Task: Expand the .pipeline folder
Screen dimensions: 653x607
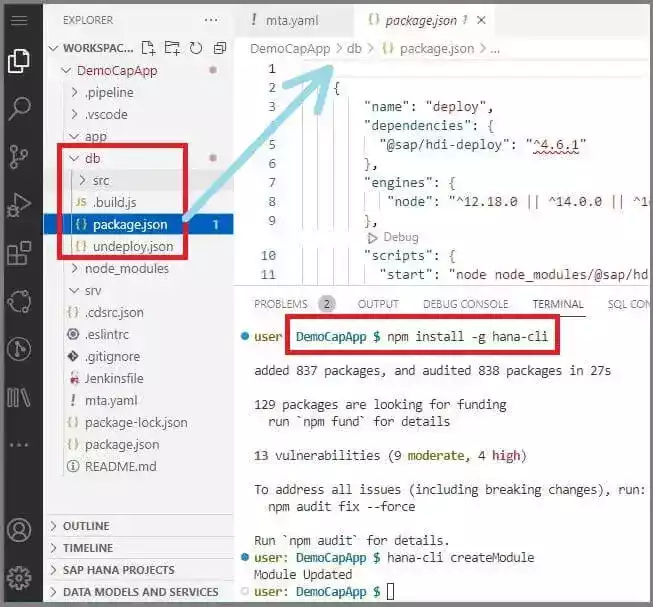Action: [75, 92]
